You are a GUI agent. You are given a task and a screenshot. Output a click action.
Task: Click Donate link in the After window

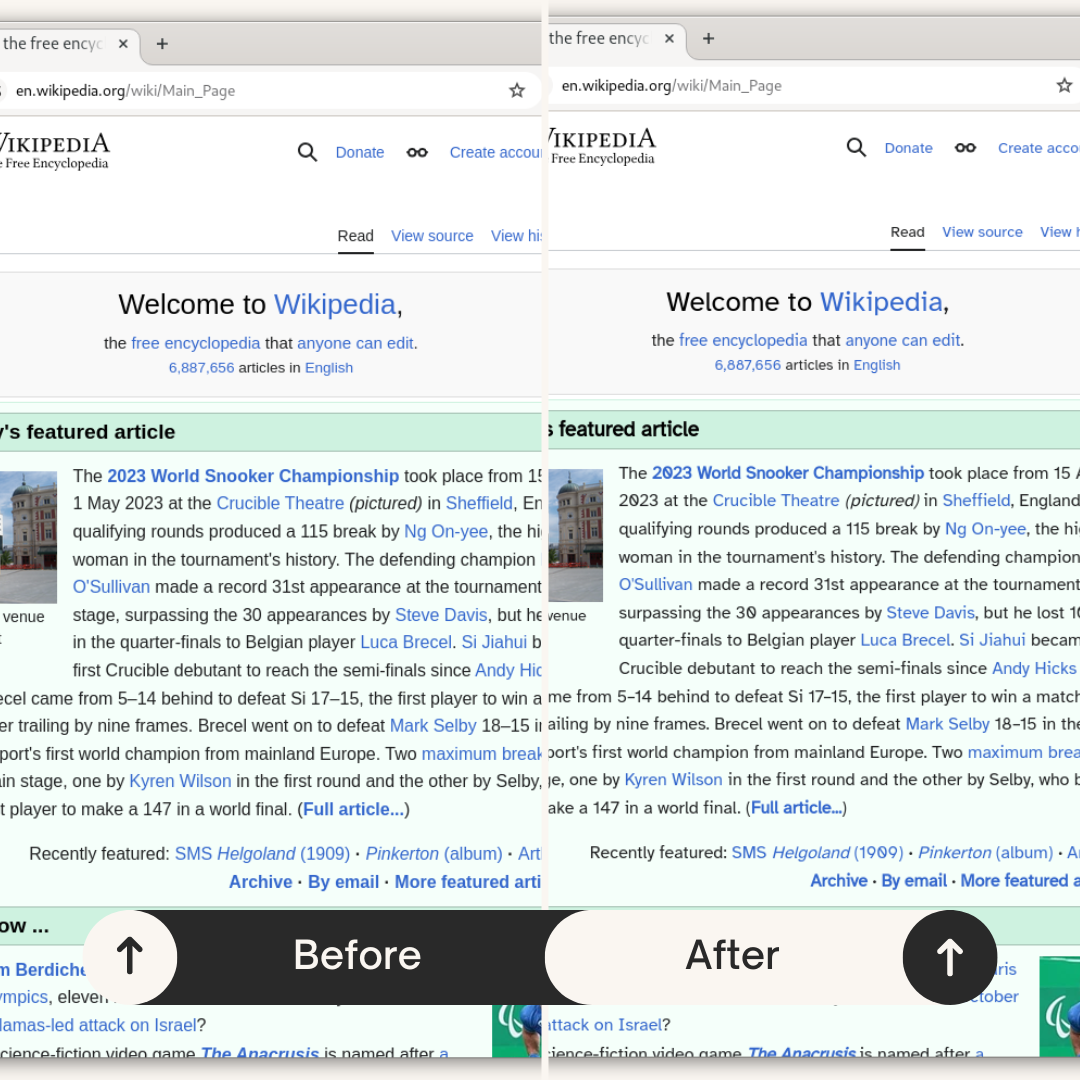coord(908,148)
